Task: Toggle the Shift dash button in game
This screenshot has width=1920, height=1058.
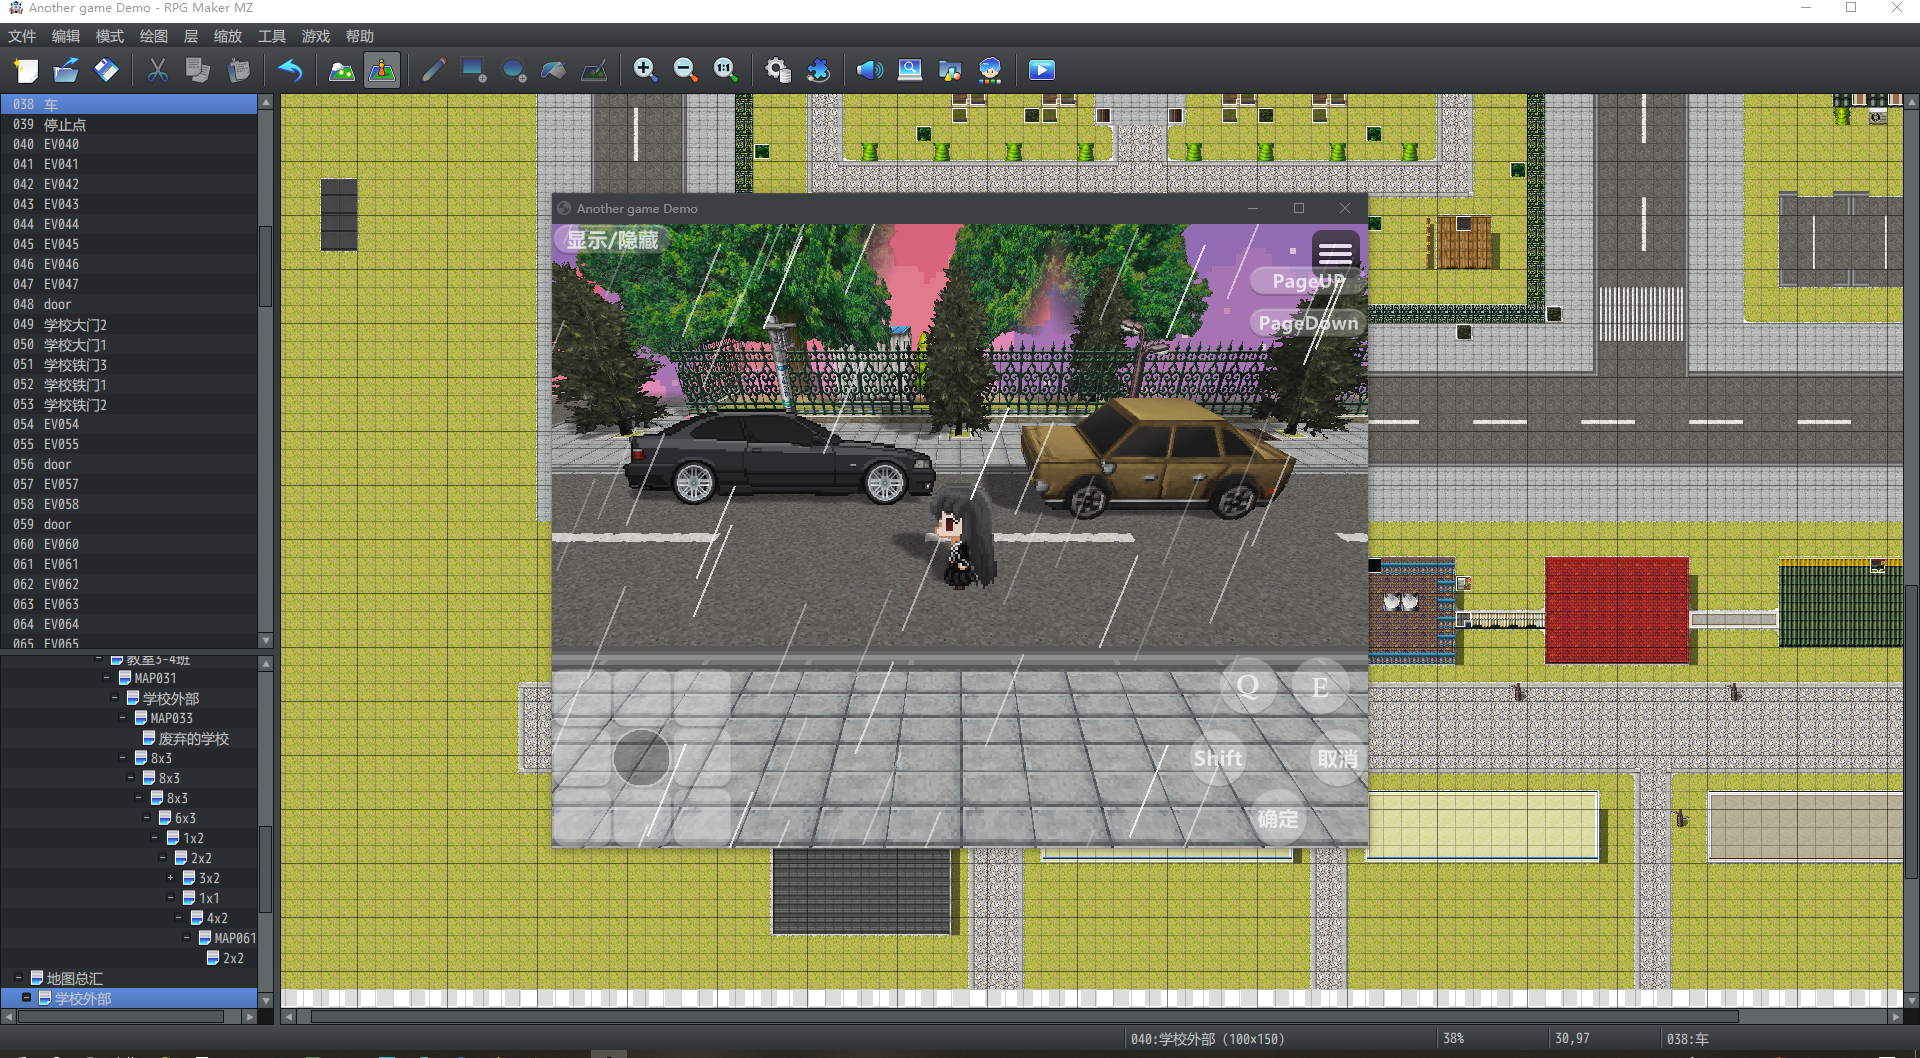Action: [1218, 758]
